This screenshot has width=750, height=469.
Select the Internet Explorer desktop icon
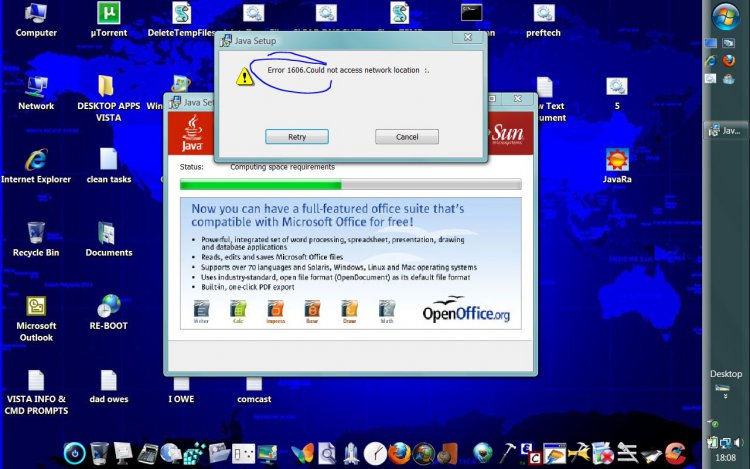[36, 166]
